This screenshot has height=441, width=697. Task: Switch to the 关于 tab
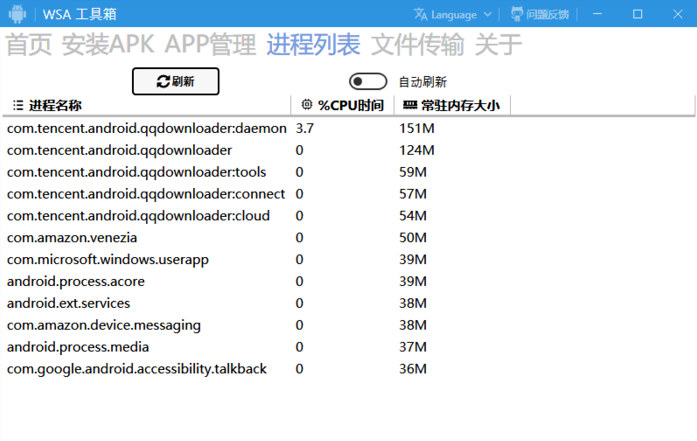498,45
